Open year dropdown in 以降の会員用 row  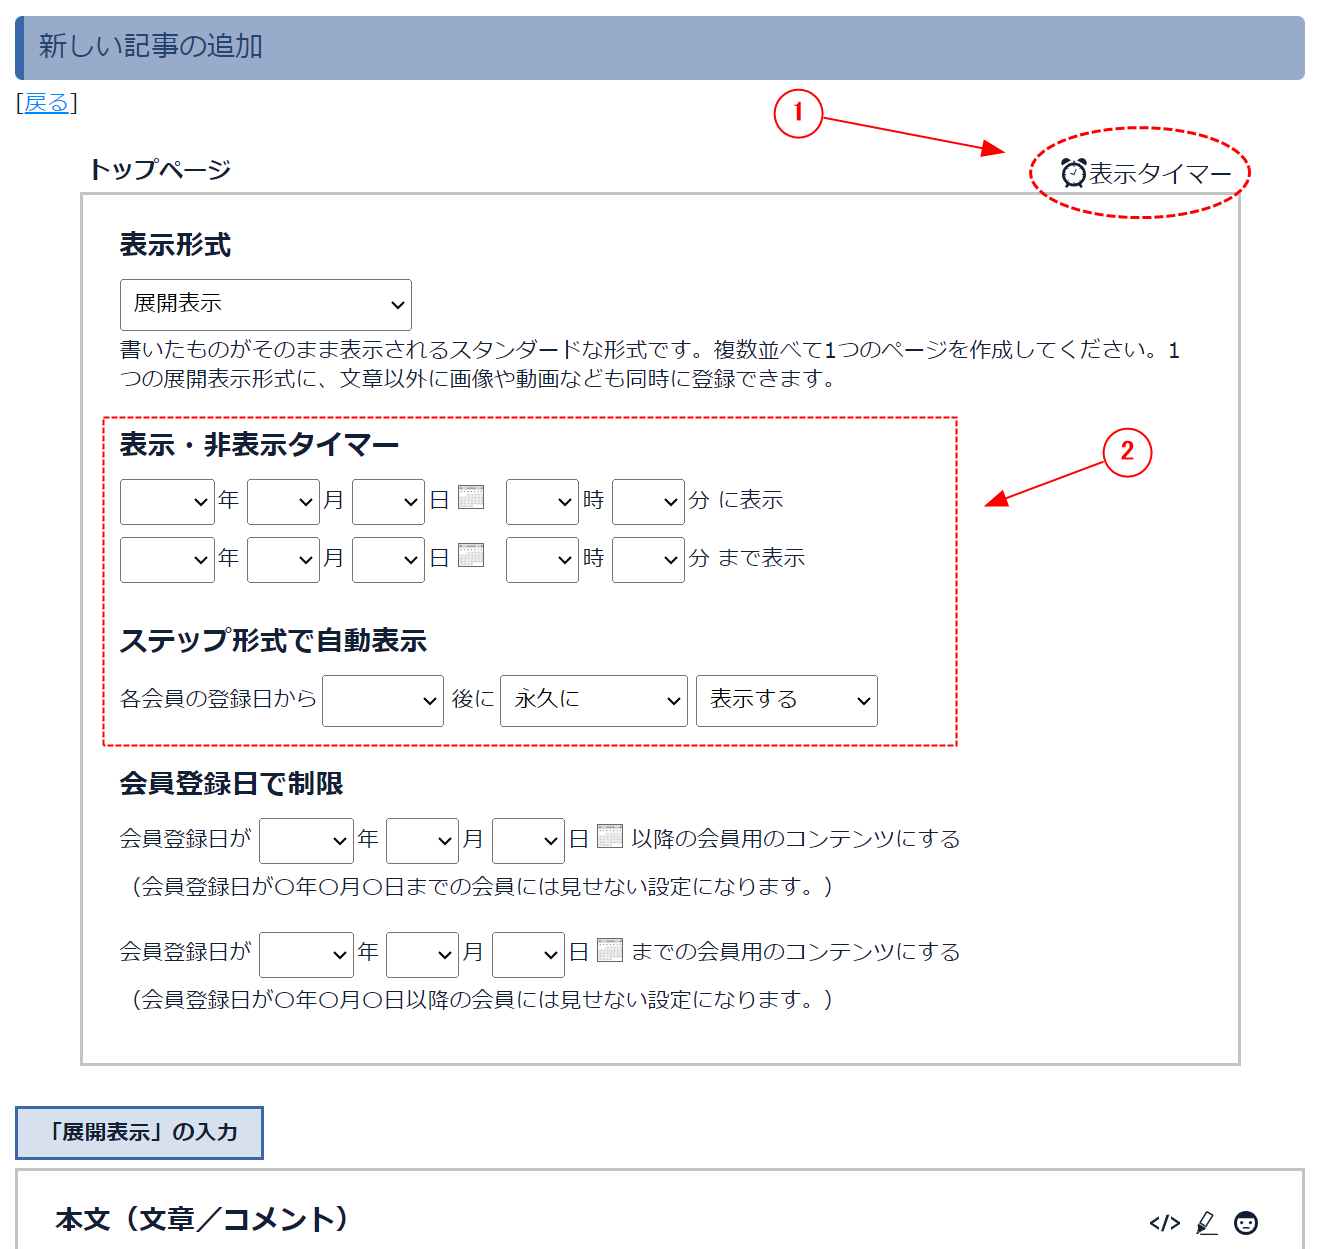(306, 841)
